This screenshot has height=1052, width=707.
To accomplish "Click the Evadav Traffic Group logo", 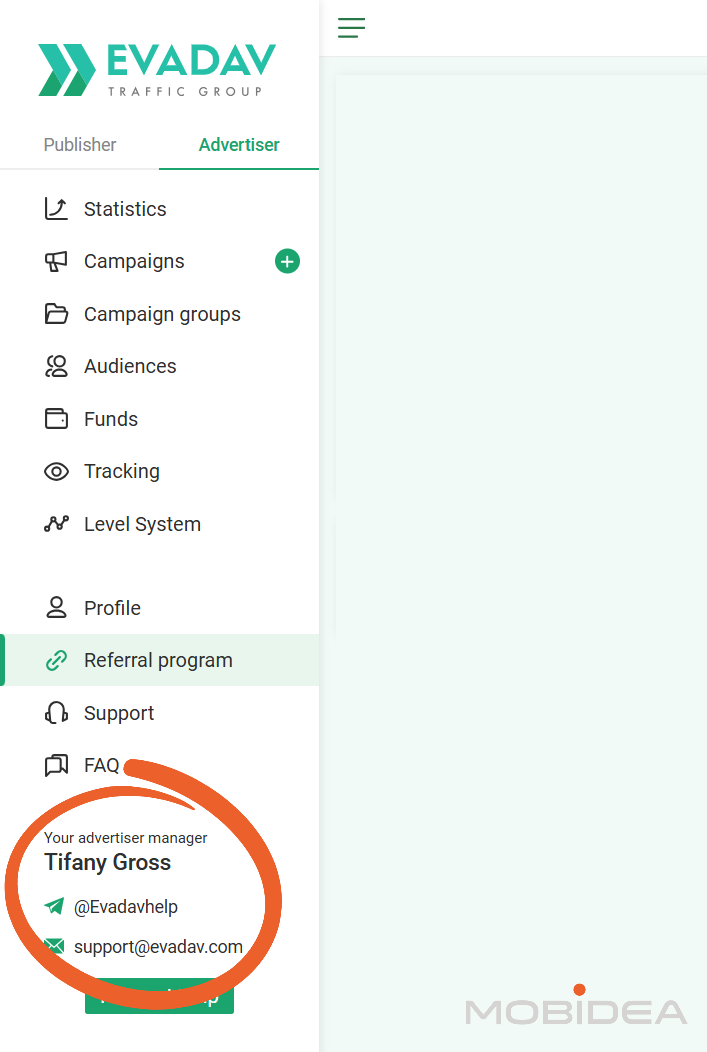I will pyautogui.click(x=157, y=70).
